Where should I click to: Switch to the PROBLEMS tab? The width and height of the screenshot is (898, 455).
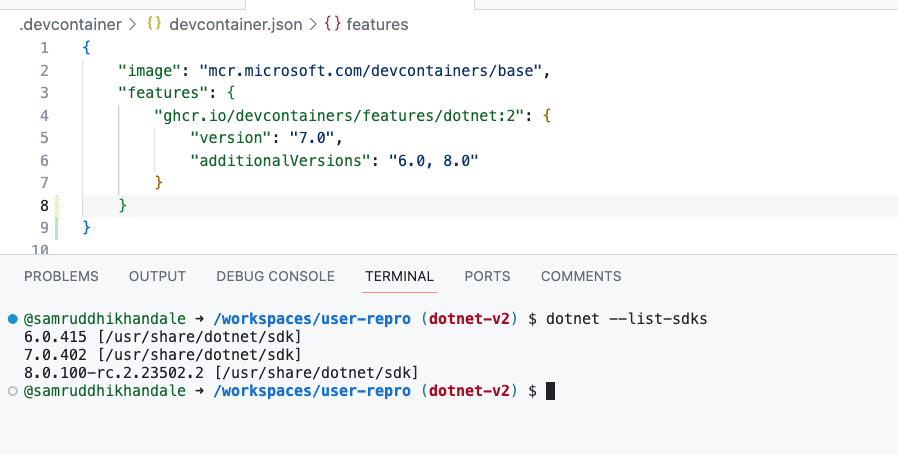click(61, 276)
